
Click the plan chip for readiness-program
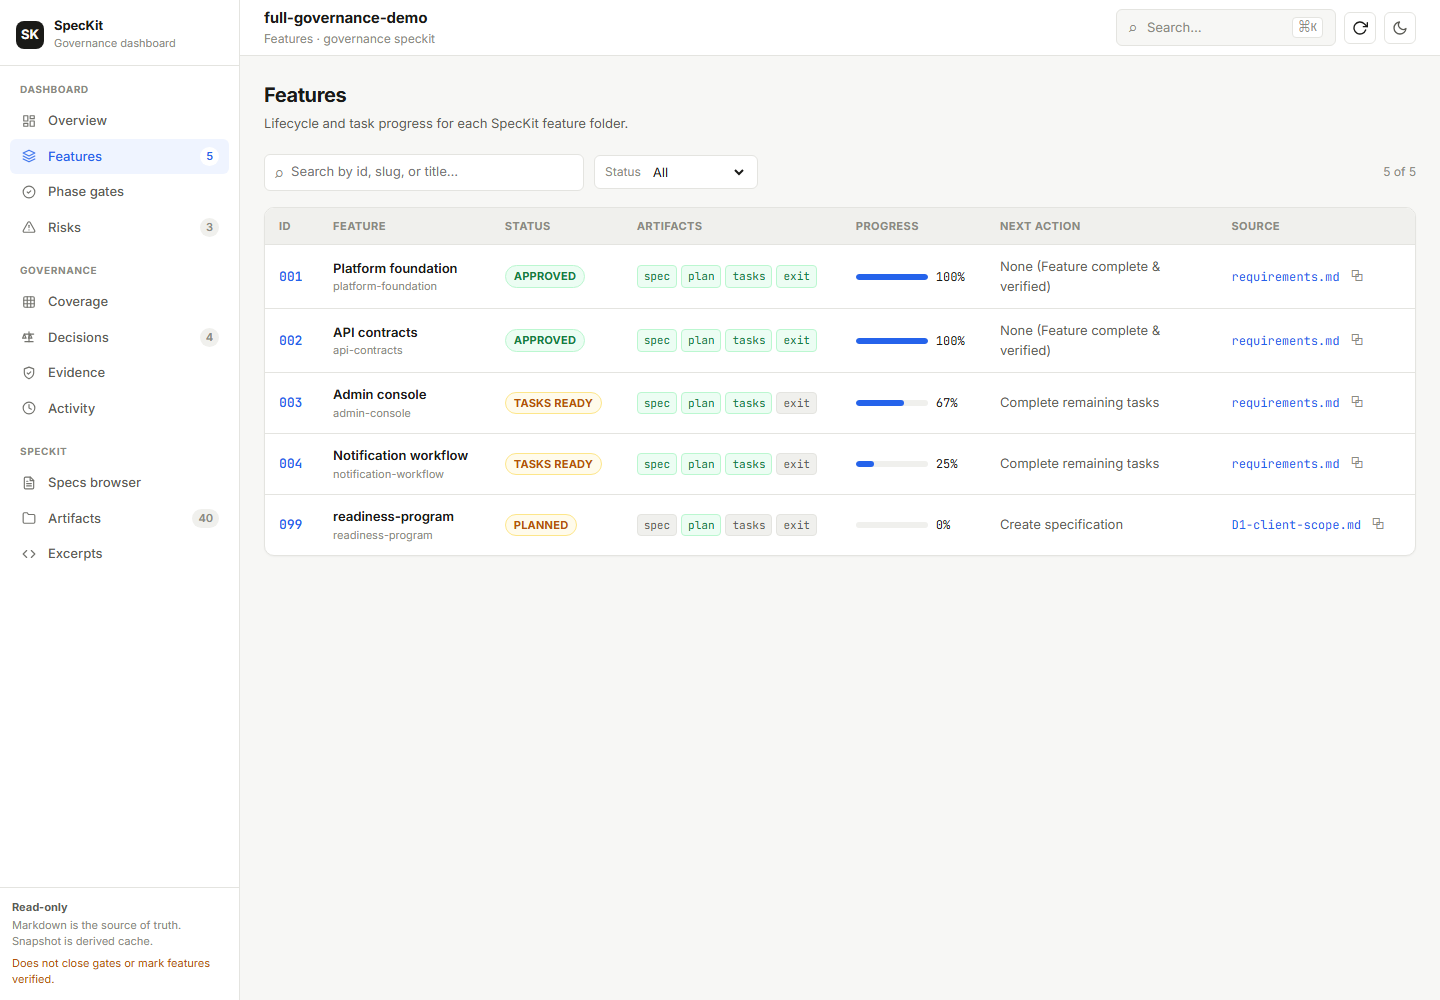click(x=701, y=525)
